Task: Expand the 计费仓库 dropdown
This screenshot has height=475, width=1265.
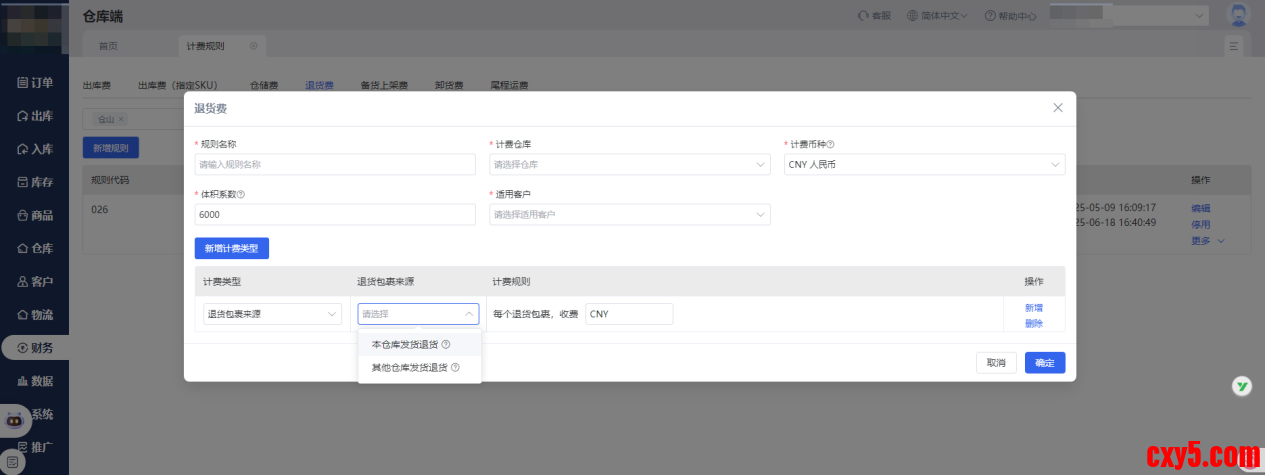Action: 629,165
